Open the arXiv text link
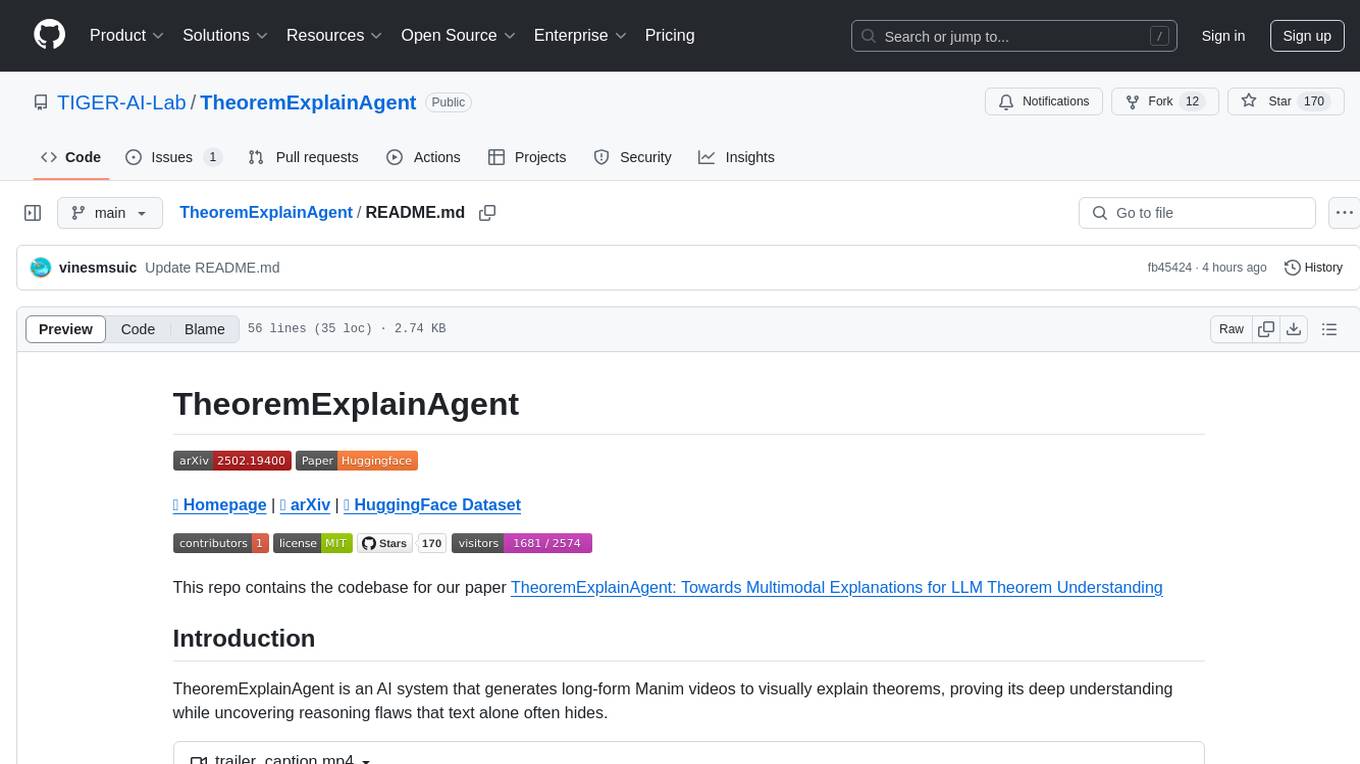 (305, 505)
